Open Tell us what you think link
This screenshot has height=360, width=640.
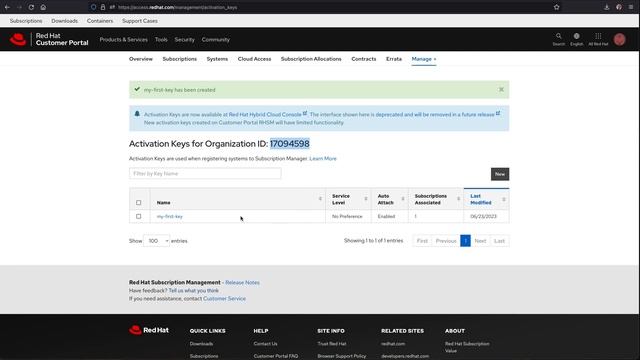tap(193, 291)
